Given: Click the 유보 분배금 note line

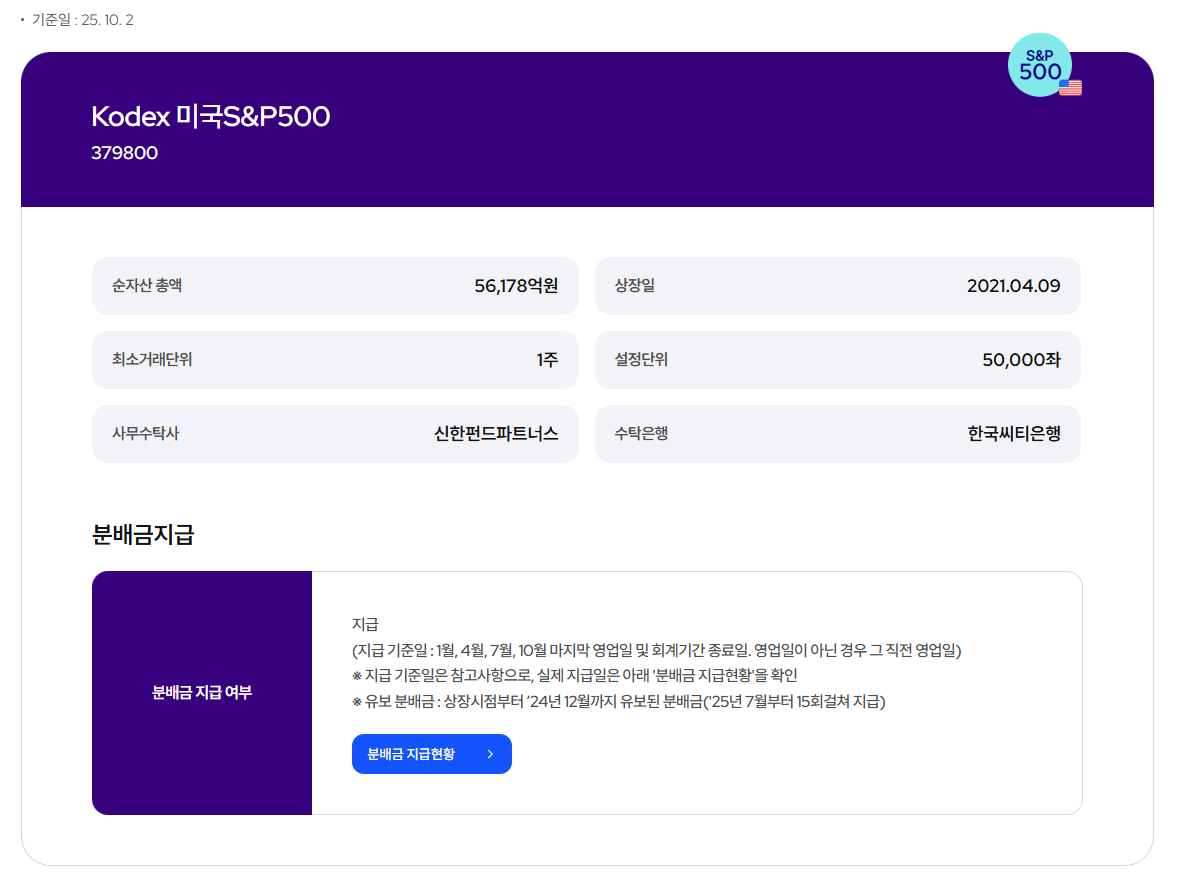Looking at the screenshot, I should tap(618, 701).
